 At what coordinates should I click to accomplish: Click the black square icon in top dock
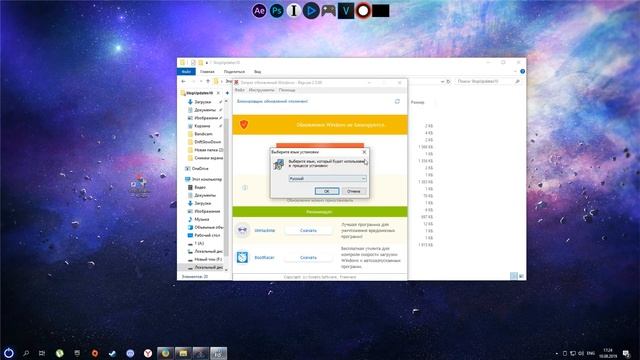(x=380, y=11)
